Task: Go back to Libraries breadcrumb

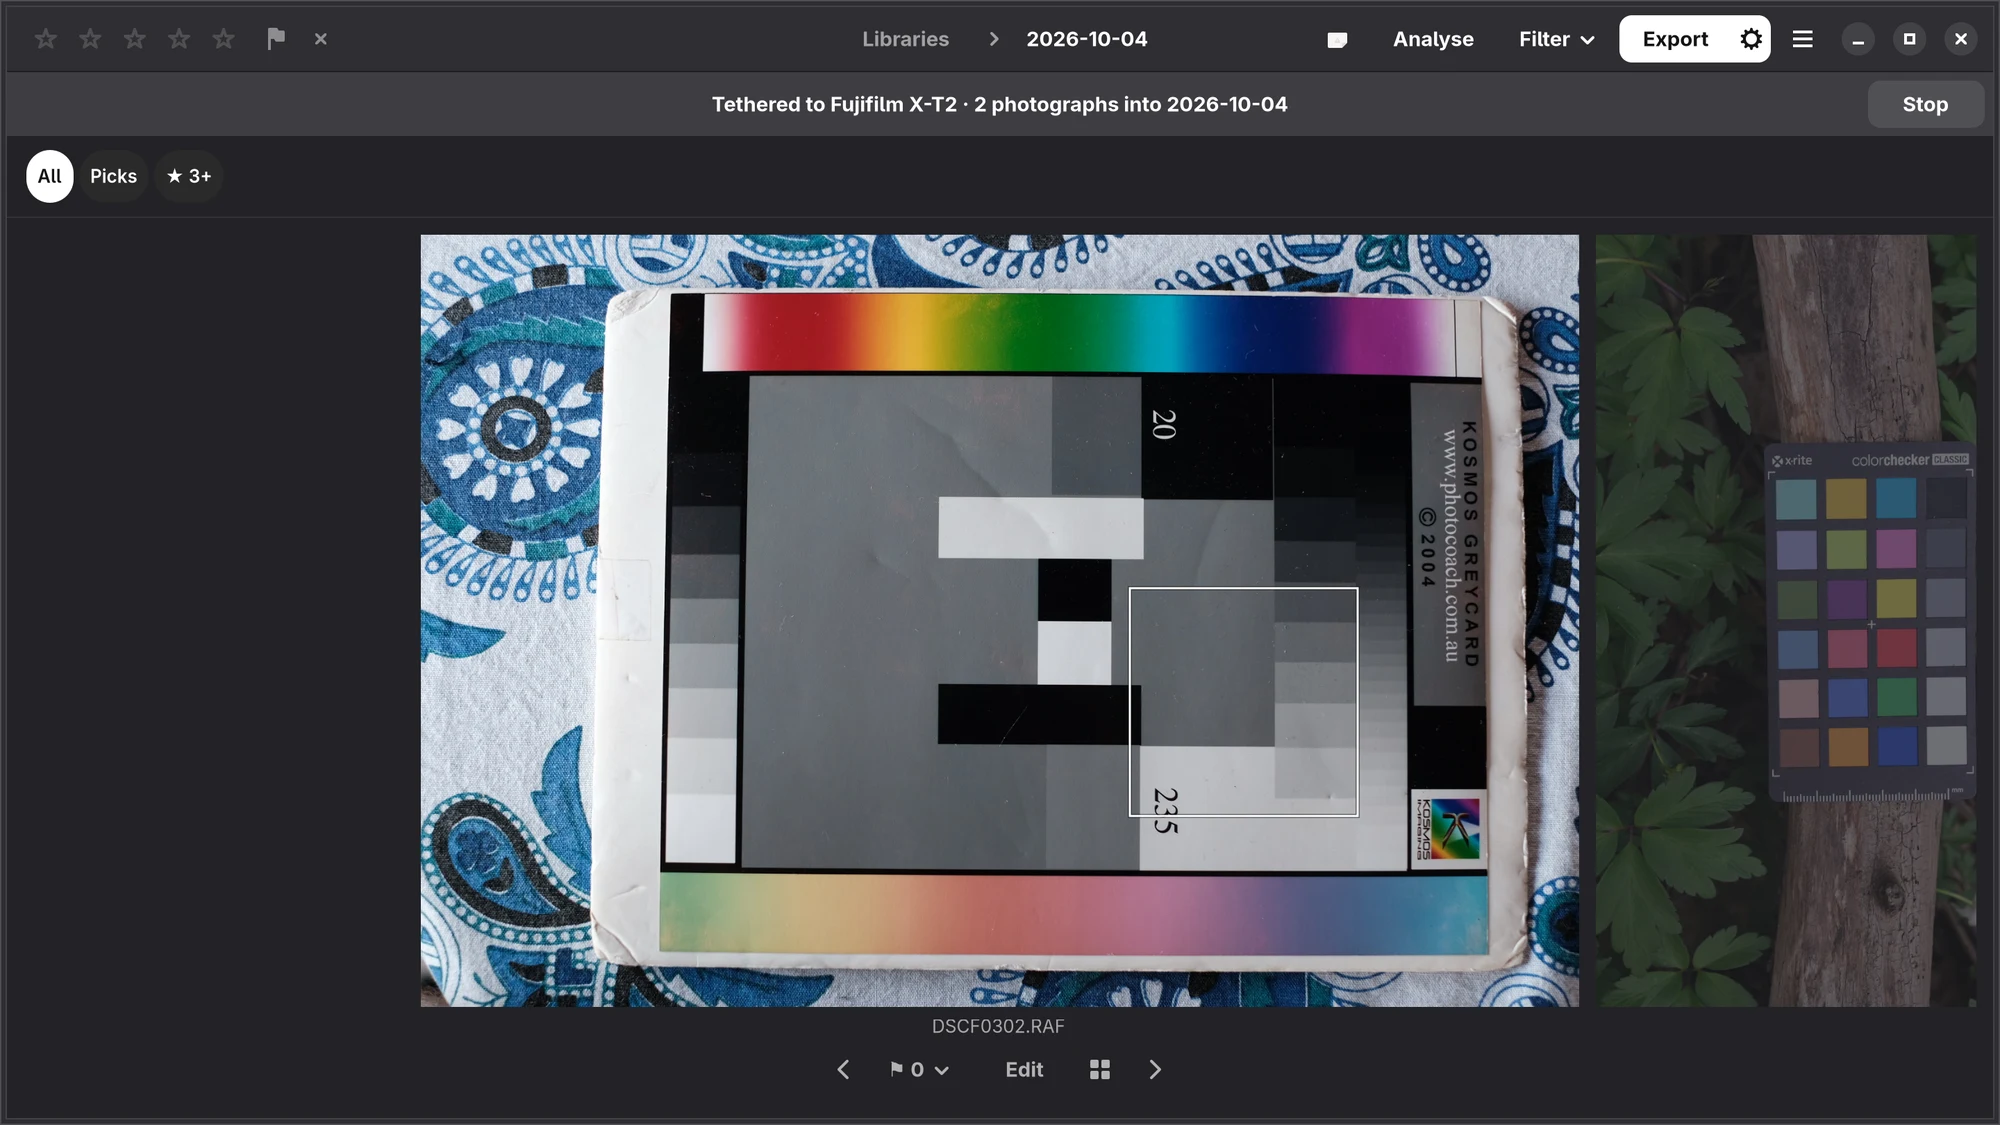Action: (906, 39)
